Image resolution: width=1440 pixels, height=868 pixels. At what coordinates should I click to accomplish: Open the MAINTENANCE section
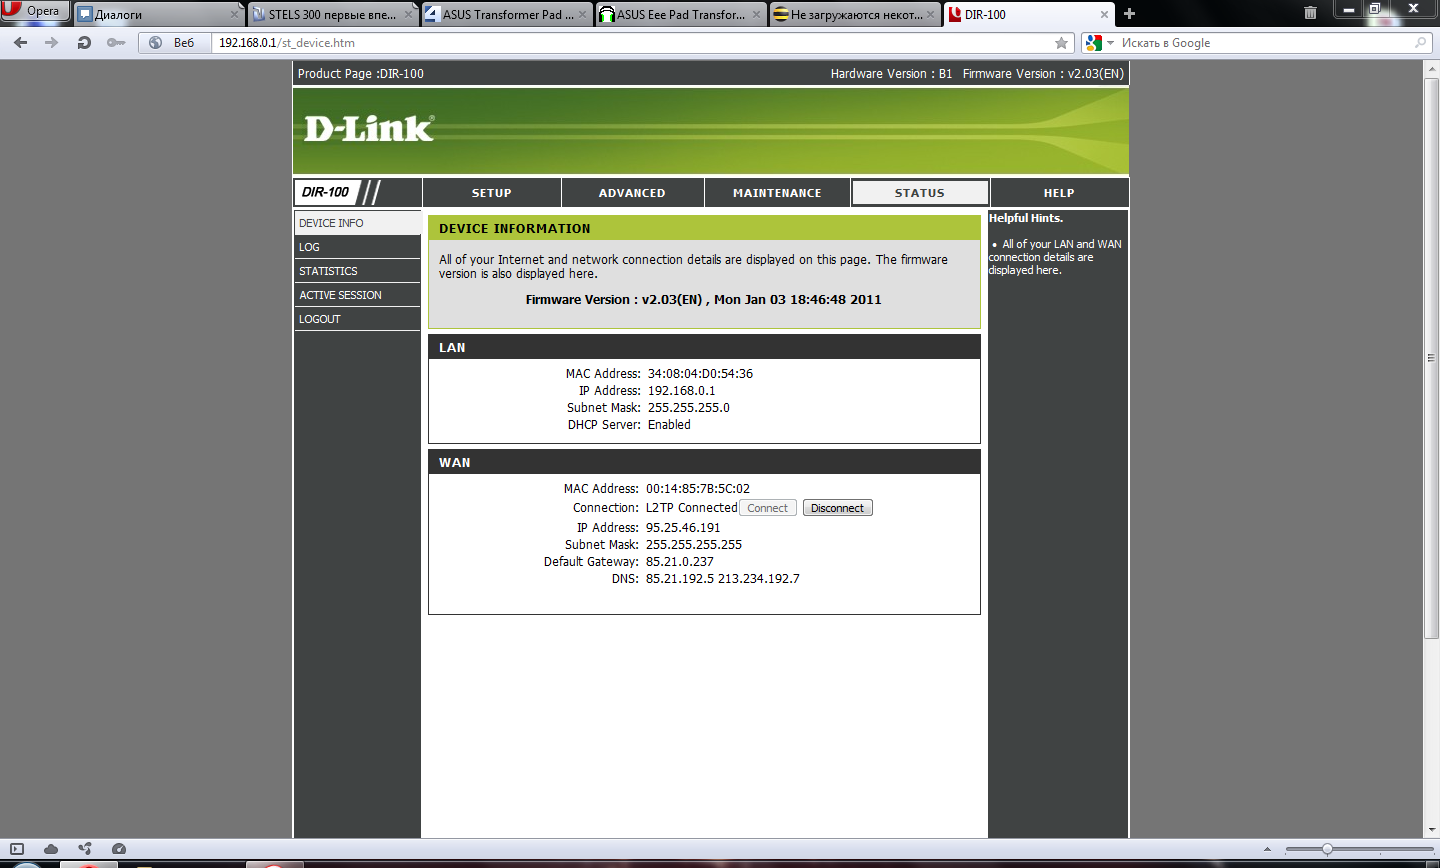click(x=777, y=193)
